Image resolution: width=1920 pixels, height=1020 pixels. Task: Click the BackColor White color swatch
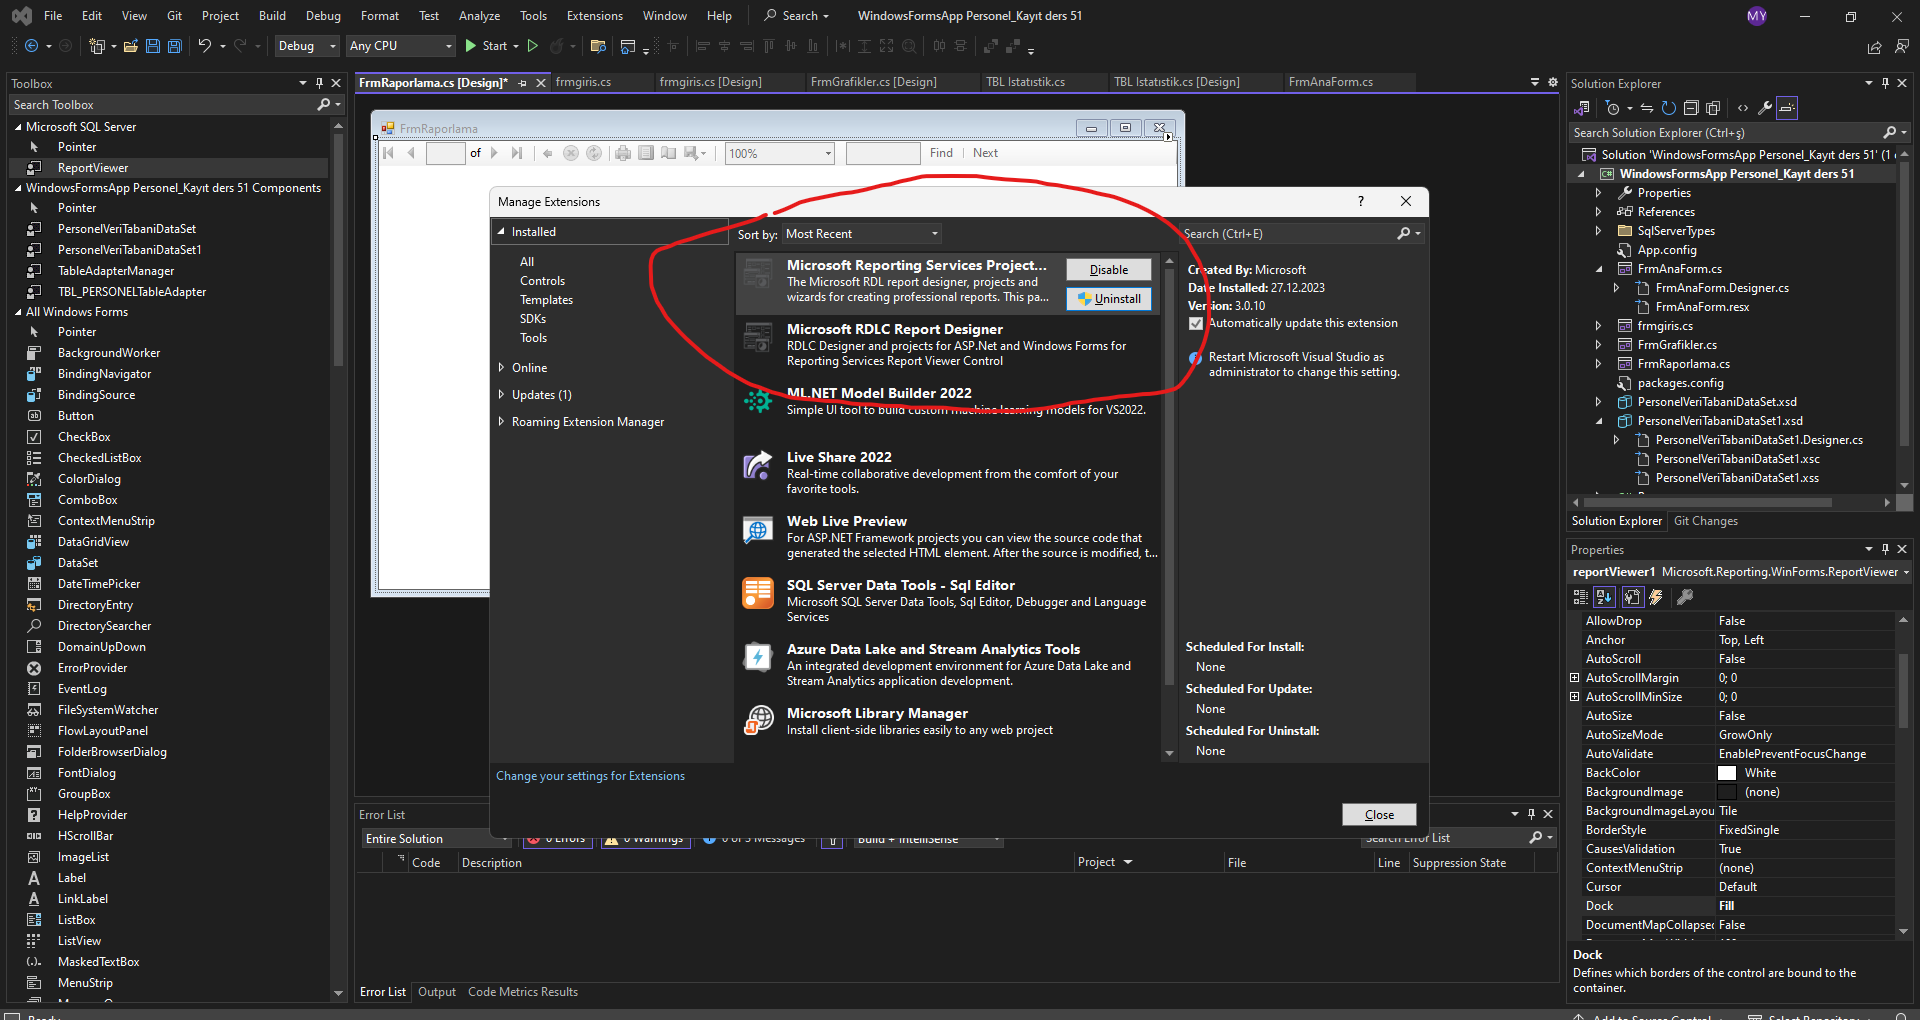(1727, 773)
